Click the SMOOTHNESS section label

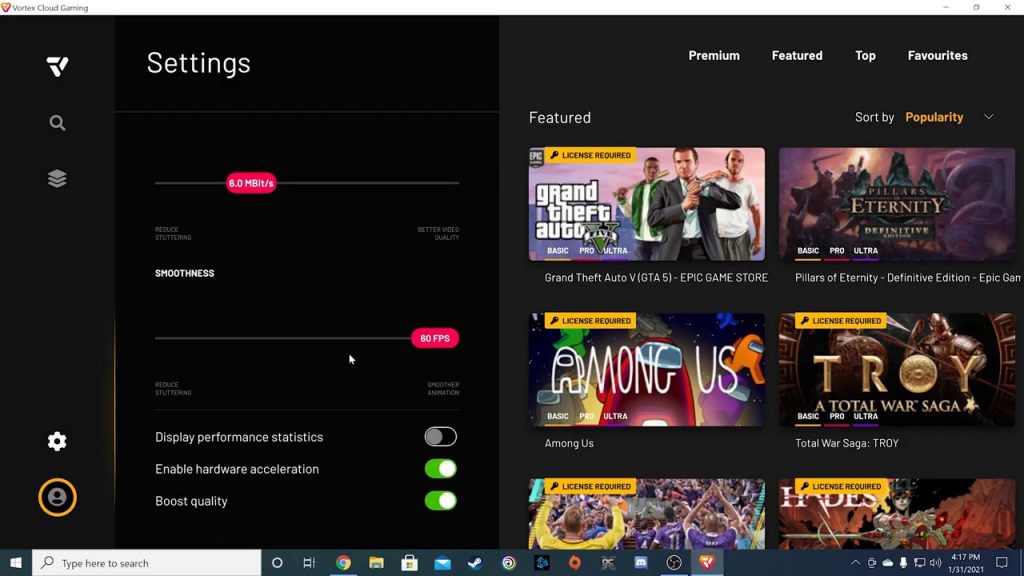(x=185, y=273)
